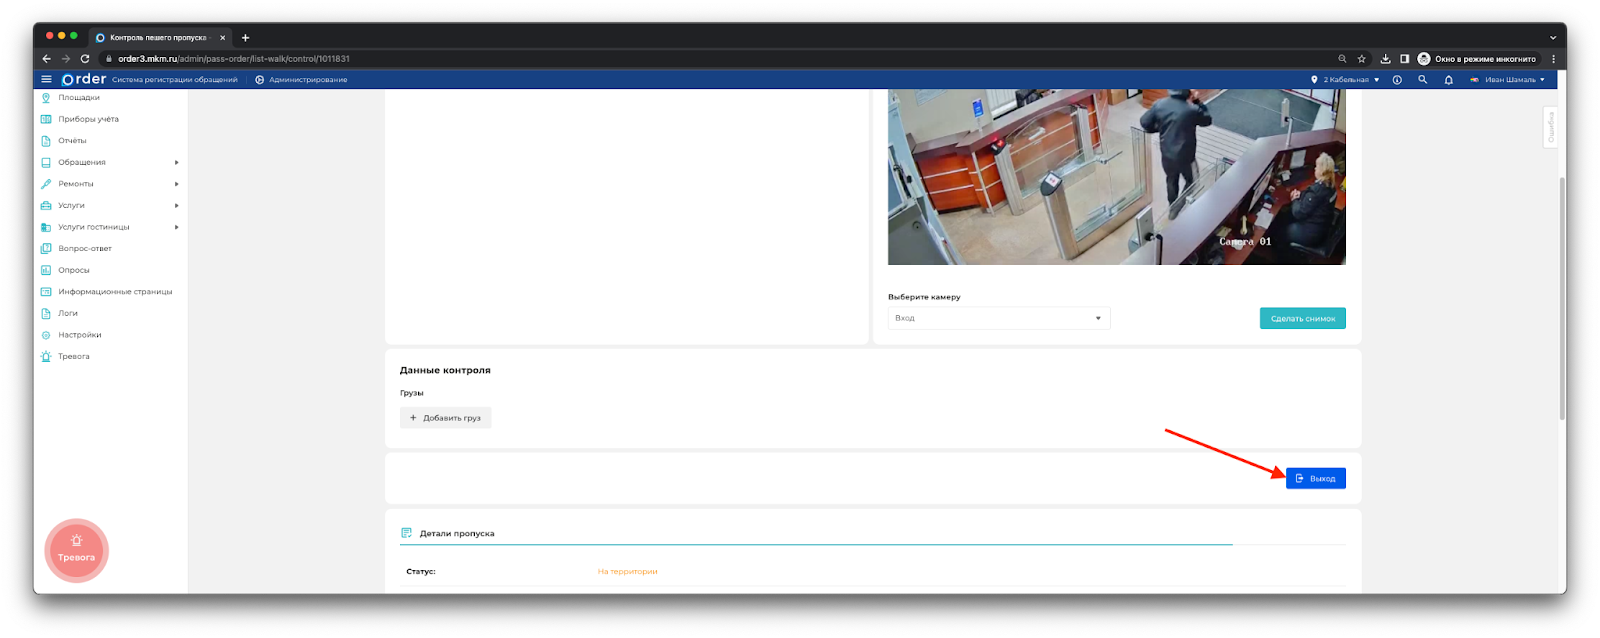Viewport: 1600px width, 638px height.
Task: Expand the Иван Шамаль user menu
Action: click(1509, 80)
